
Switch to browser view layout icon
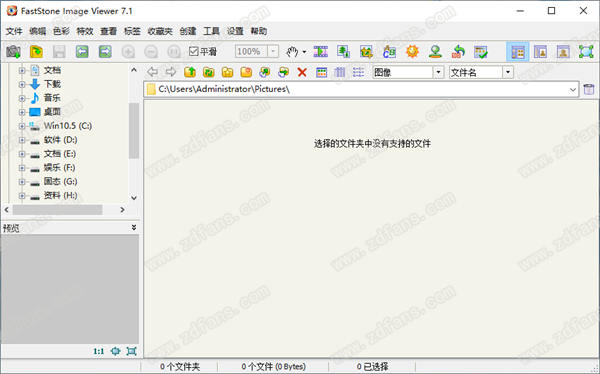coord(517,52)
